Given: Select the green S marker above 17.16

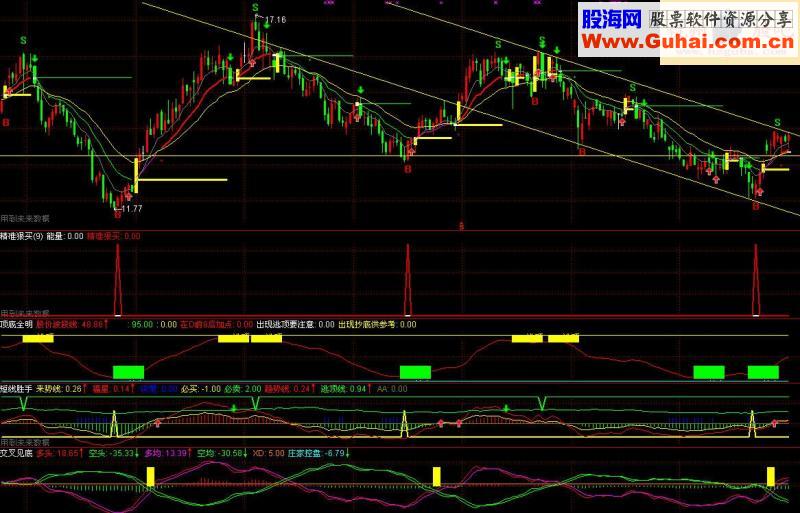Looking at the screenshot, I should click(x=255, y=8).
